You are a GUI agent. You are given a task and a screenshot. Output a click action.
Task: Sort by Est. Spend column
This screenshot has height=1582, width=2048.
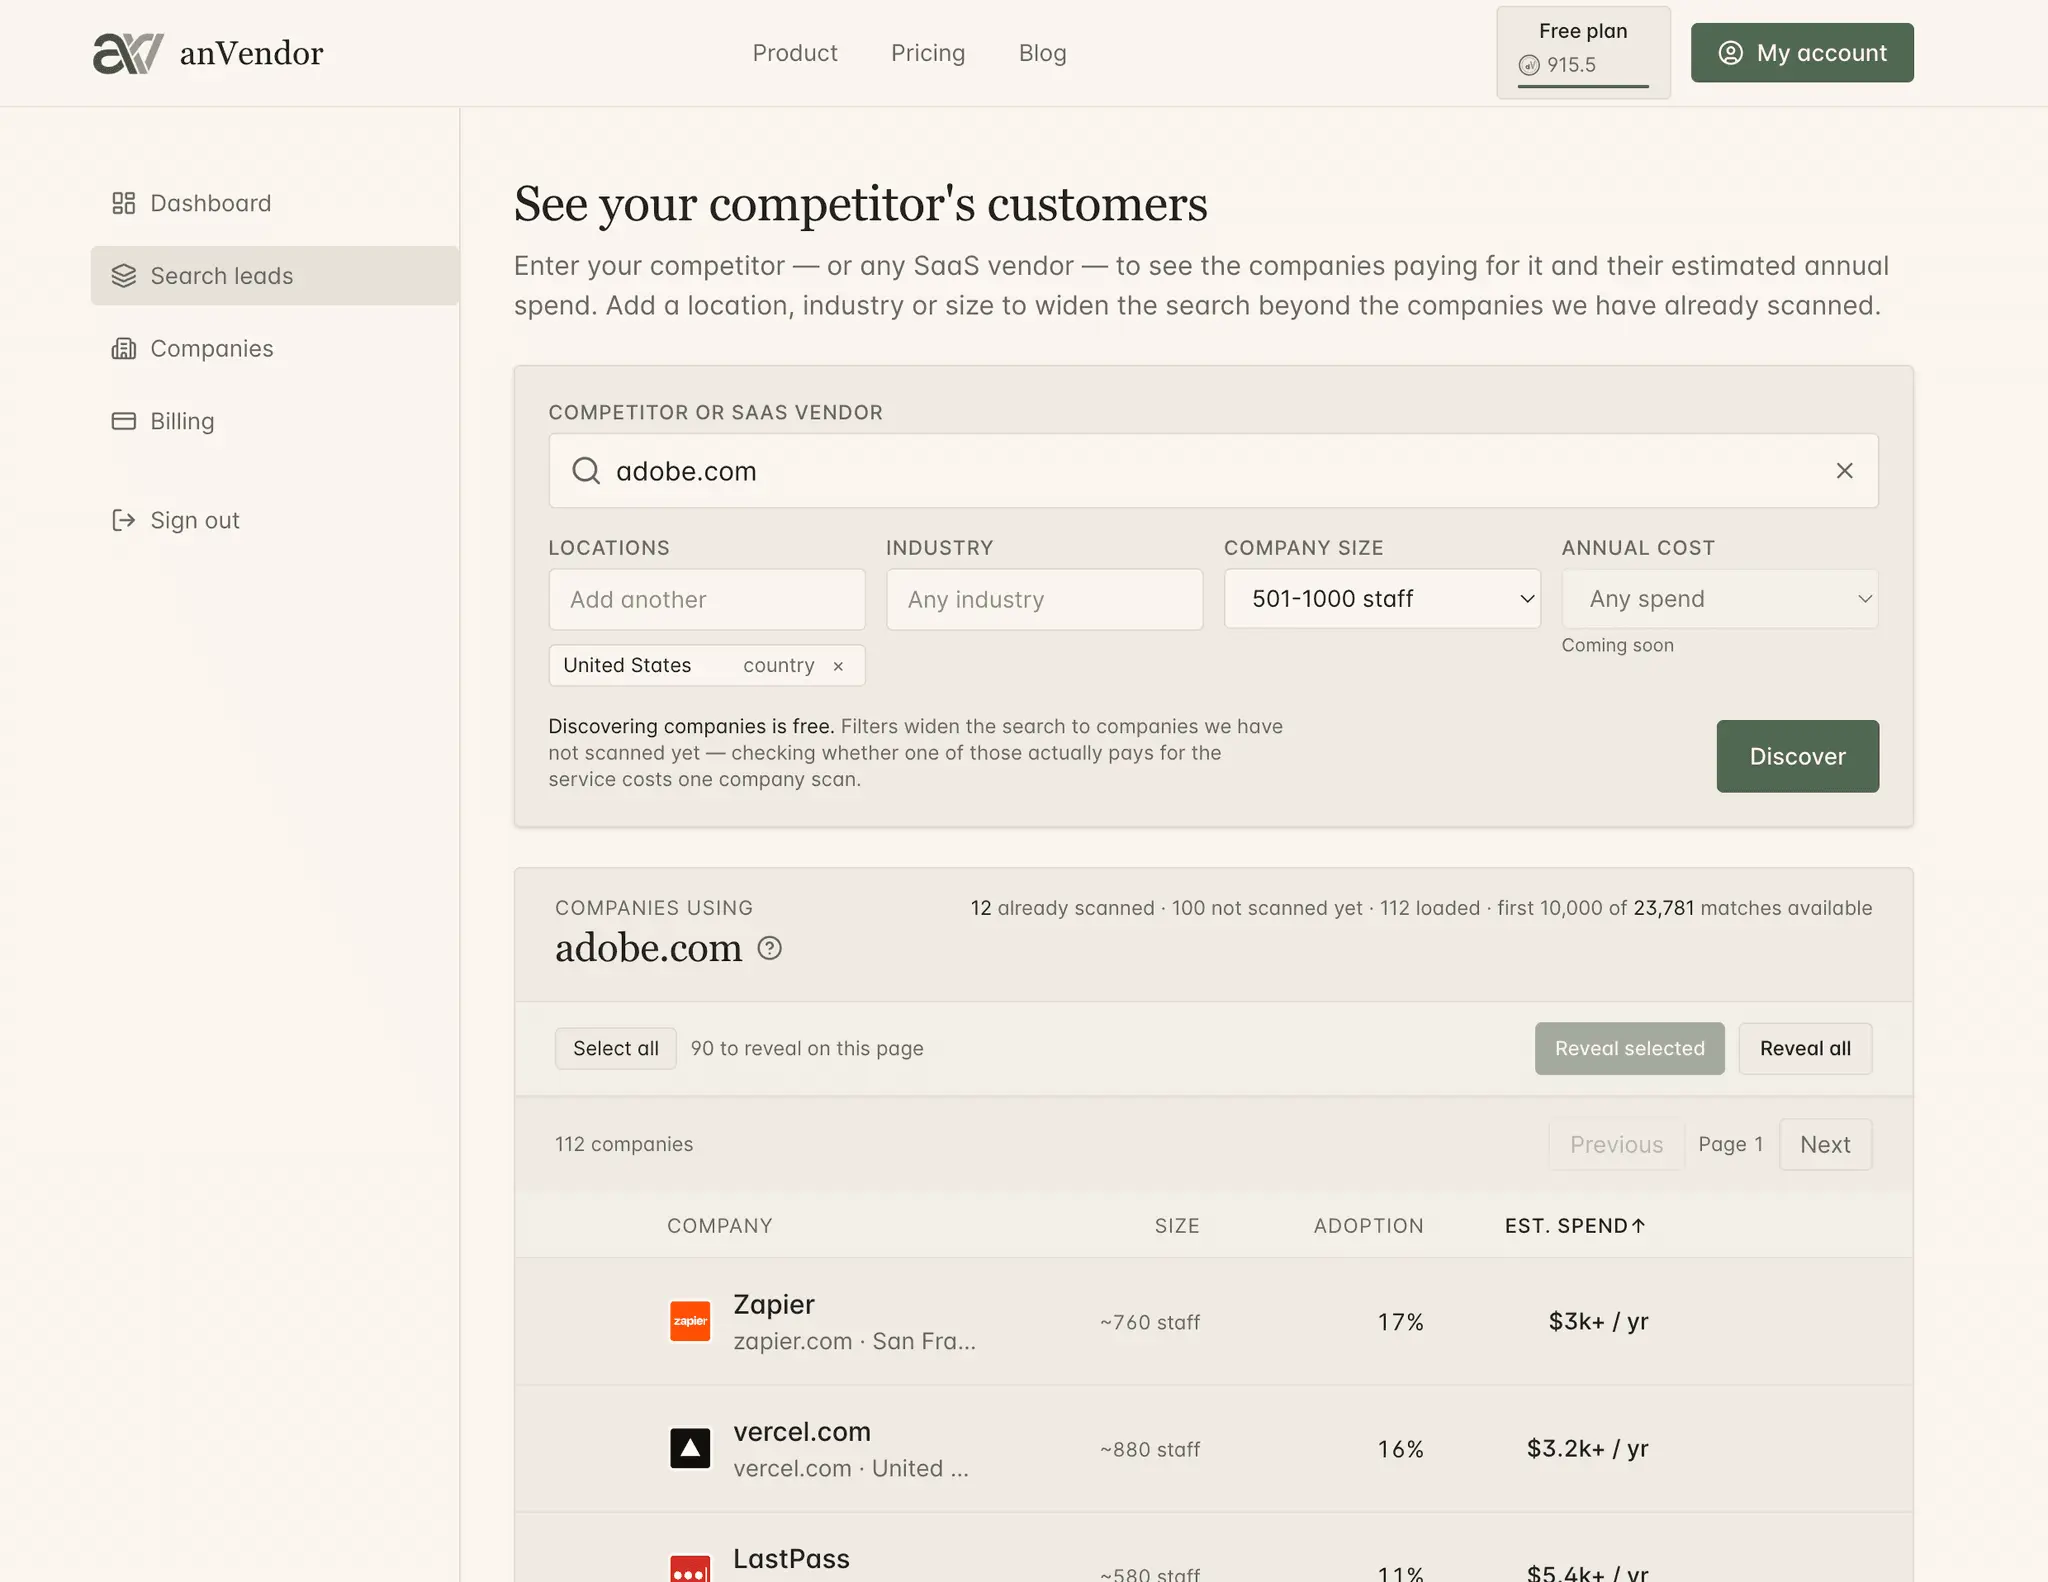[x=1575, y=1226]
